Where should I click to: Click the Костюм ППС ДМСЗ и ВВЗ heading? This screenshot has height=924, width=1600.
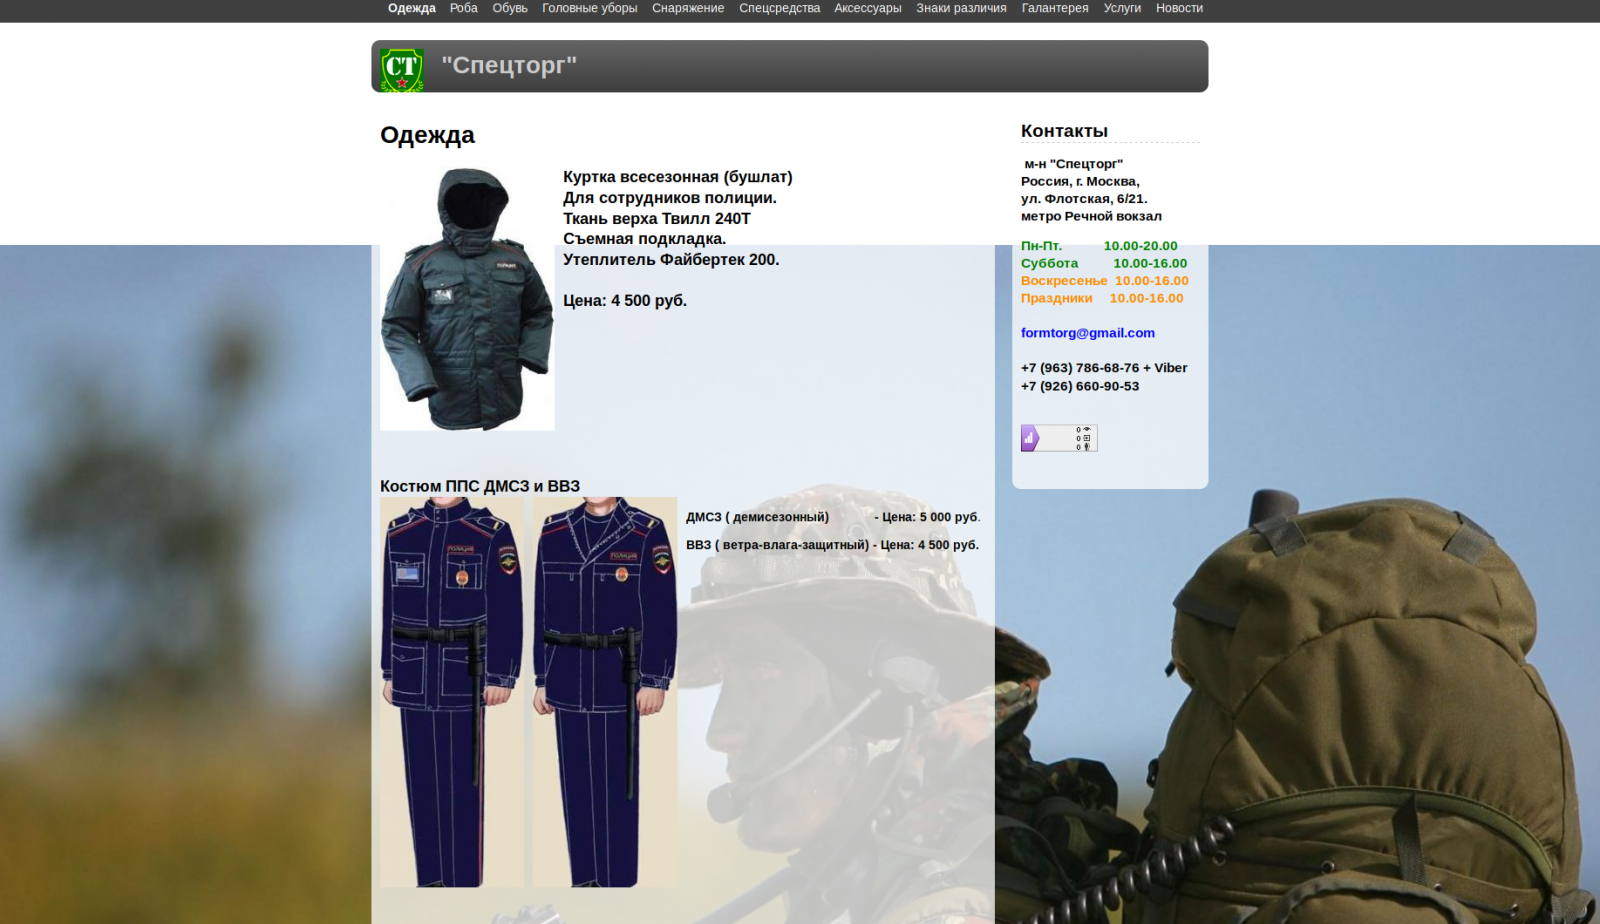(480, 486)
